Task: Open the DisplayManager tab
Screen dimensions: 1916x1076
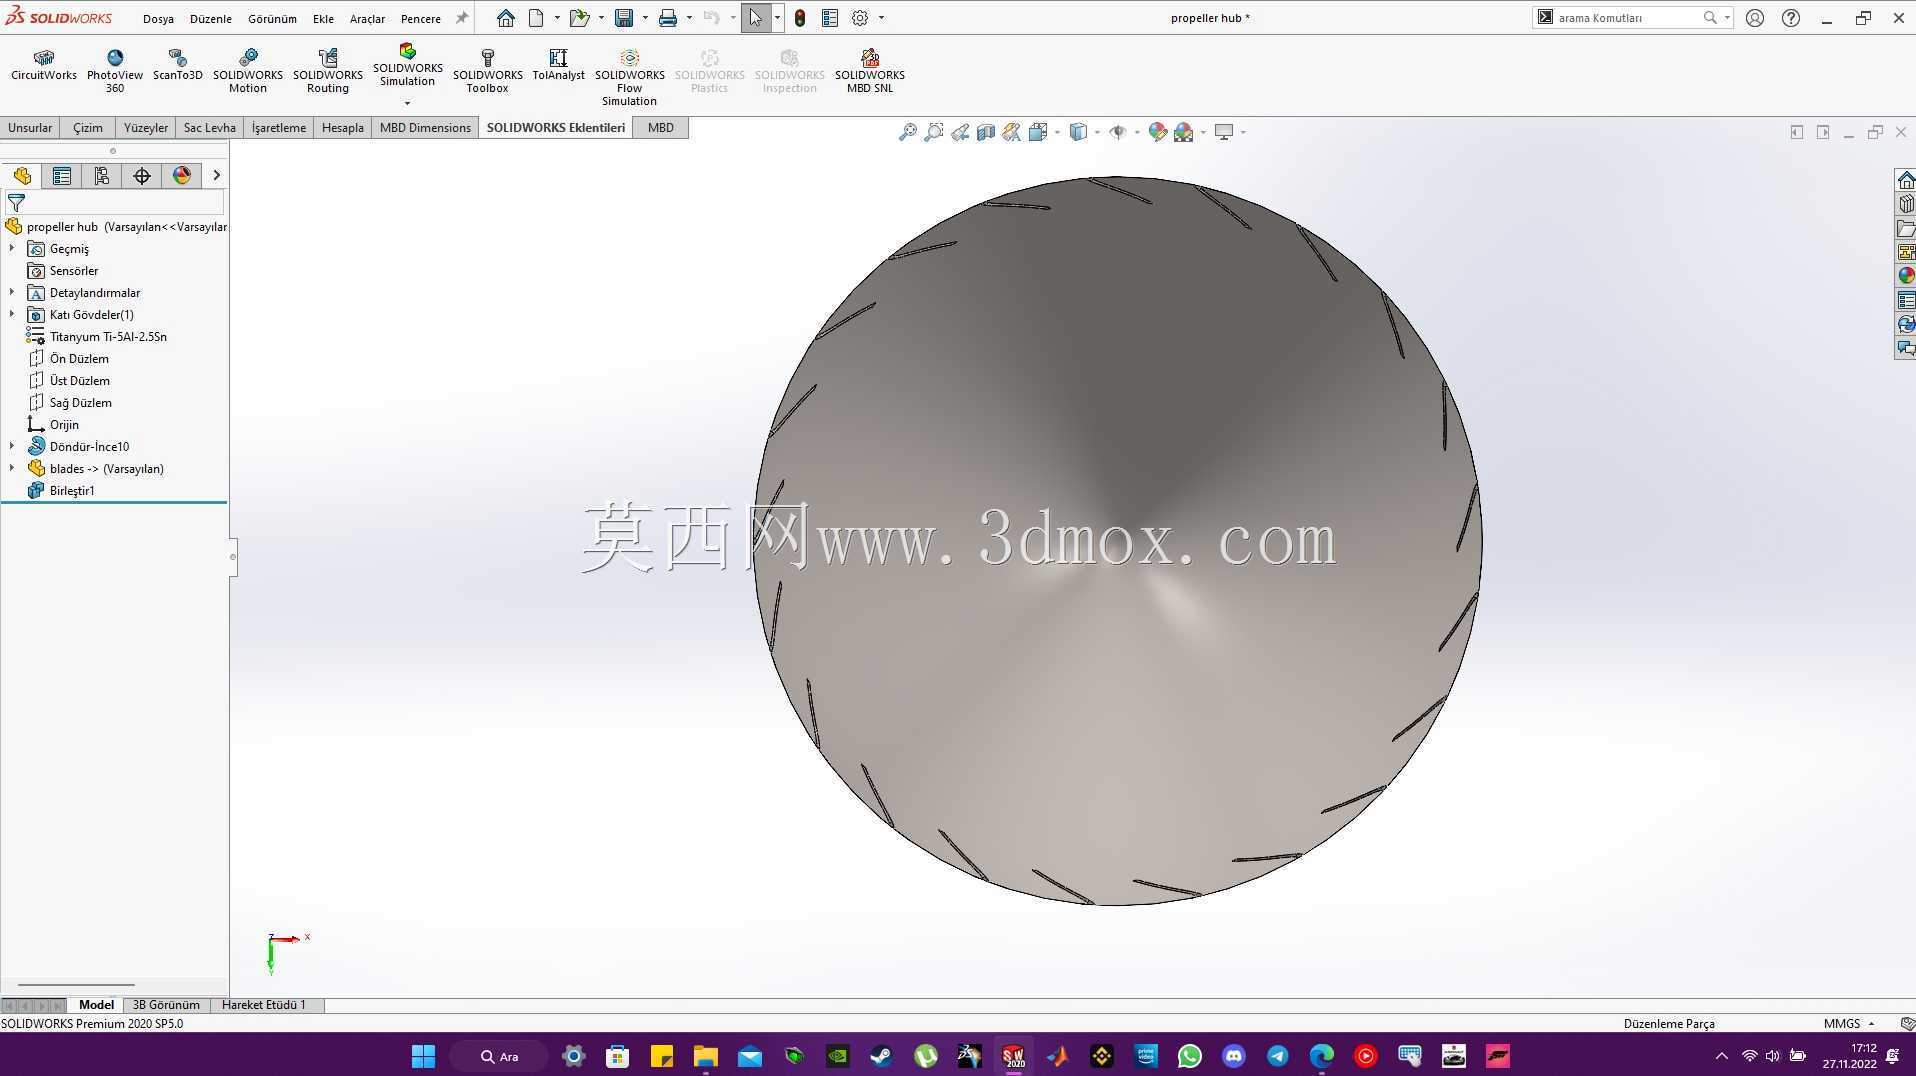Action: click(182, 176)
